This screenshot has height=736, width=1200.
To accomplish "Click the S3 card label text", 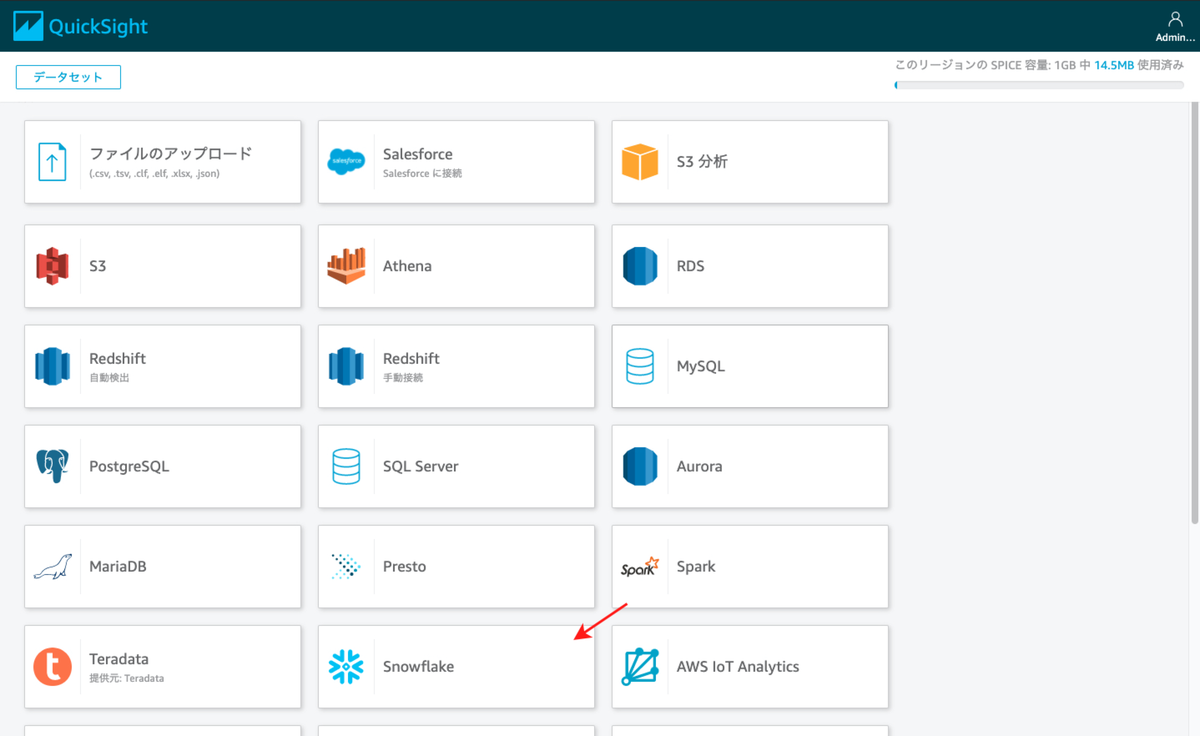I will [97, 266].
